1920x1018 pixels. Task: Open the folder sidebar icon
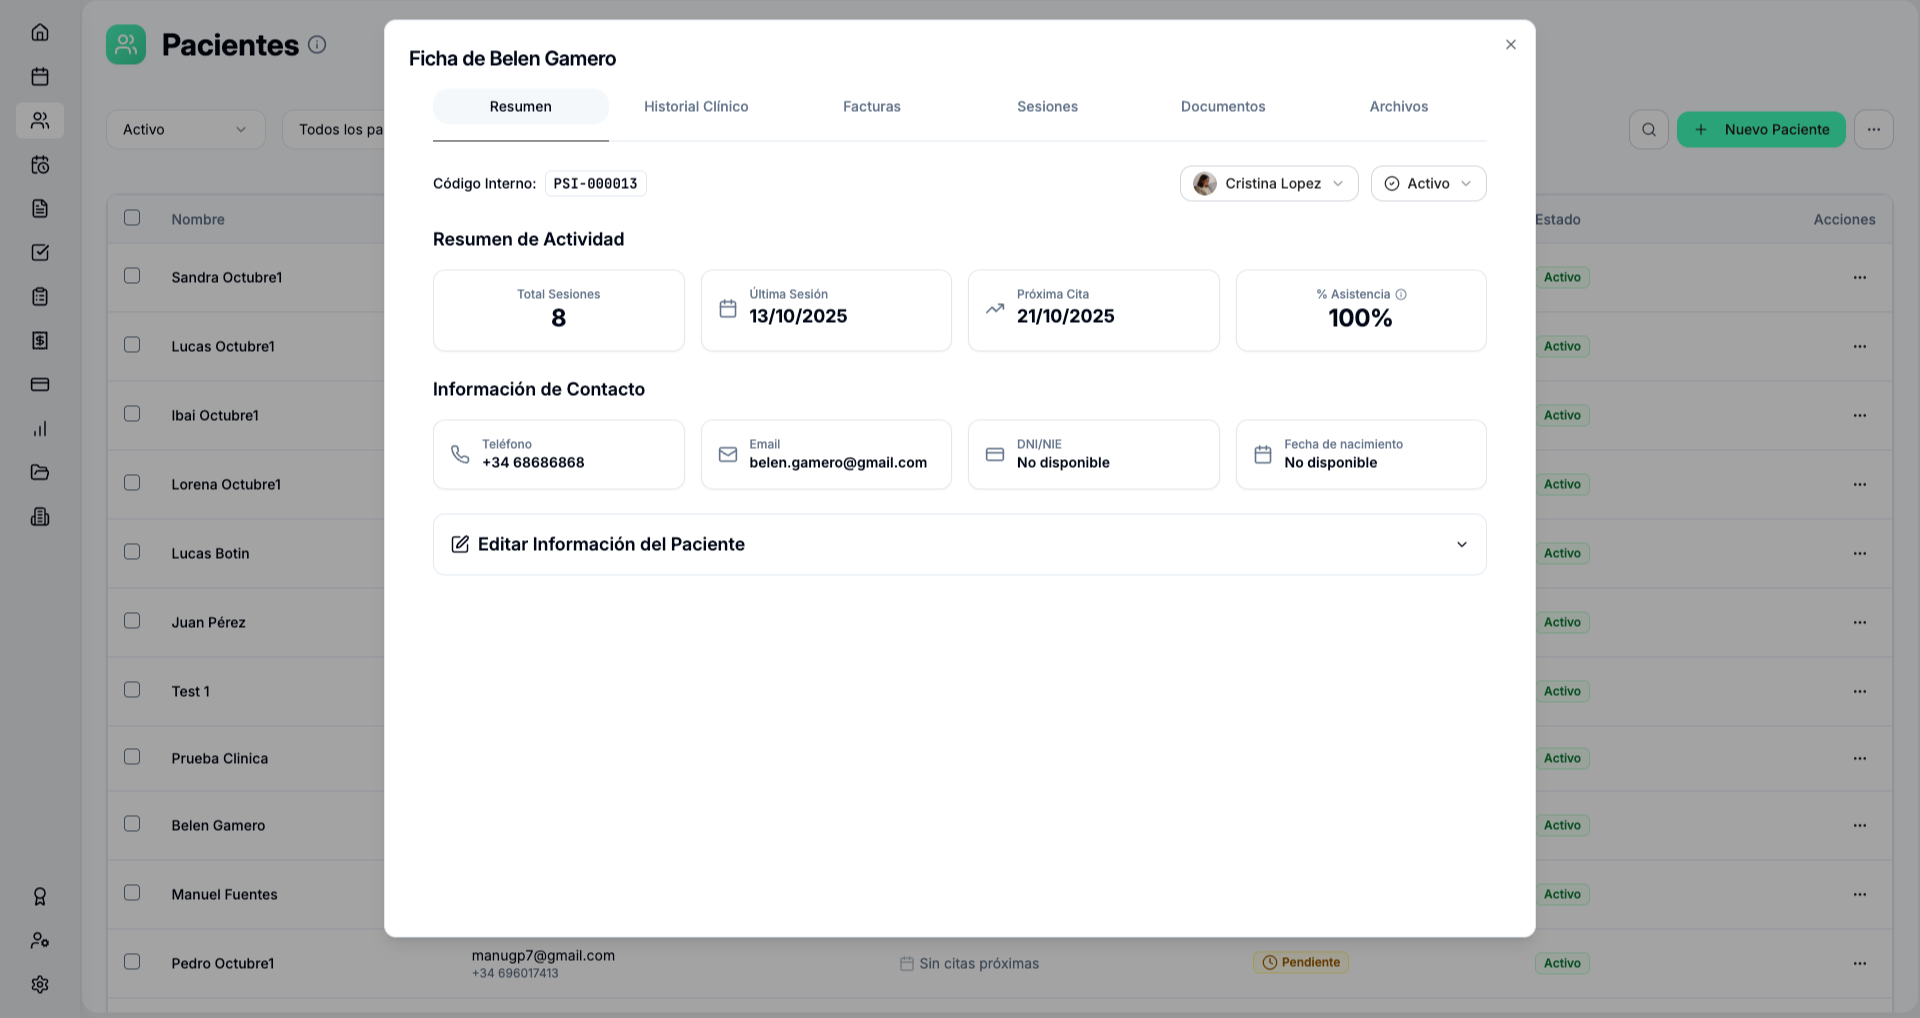coord(40,472)
